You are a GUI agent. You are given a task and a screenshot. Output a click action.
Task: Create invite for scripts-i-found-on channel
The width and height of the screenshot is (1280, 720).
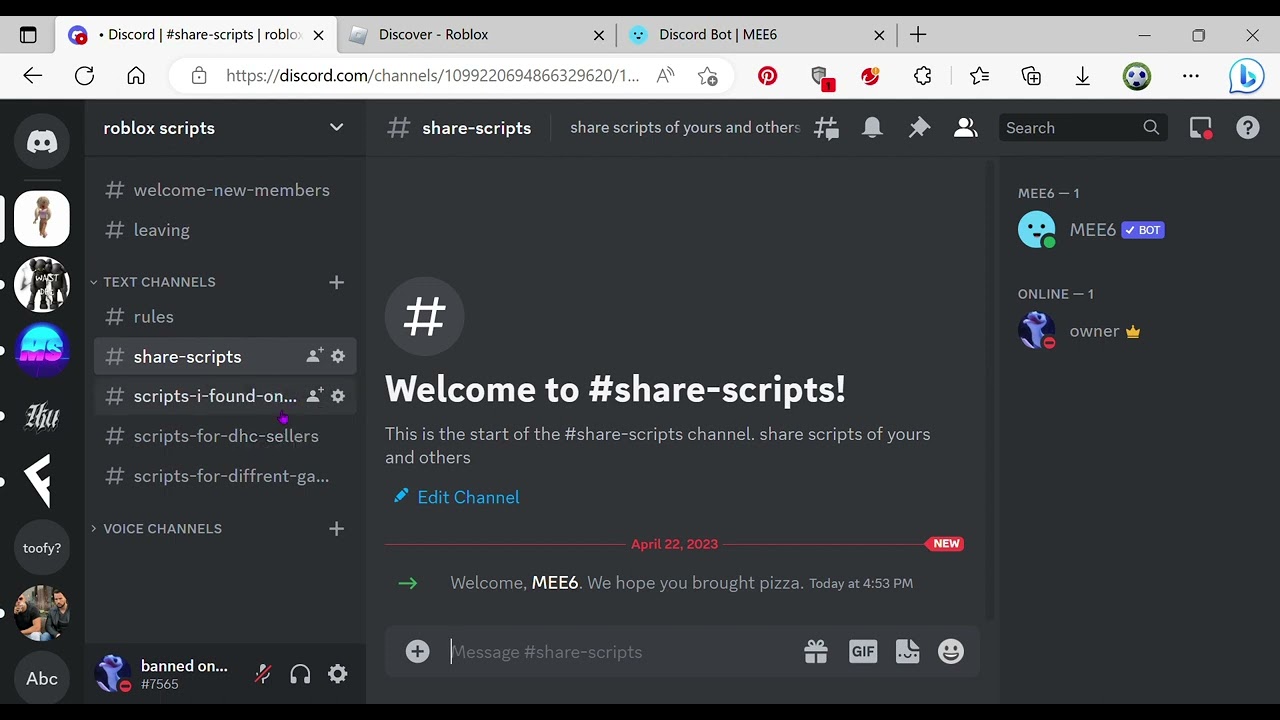(314, 396)
